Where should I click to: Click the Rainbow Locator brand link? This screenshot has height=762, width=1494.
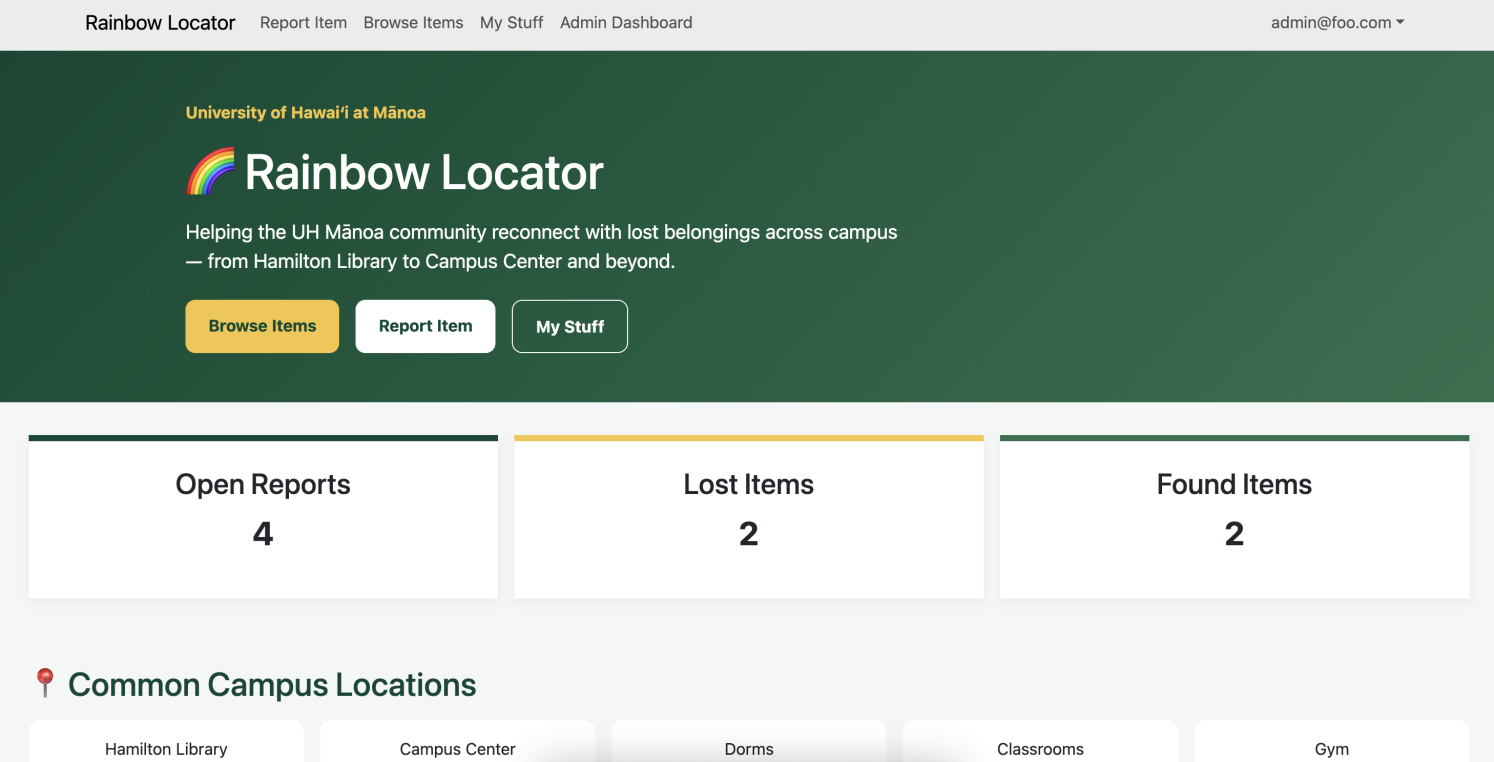160,22
